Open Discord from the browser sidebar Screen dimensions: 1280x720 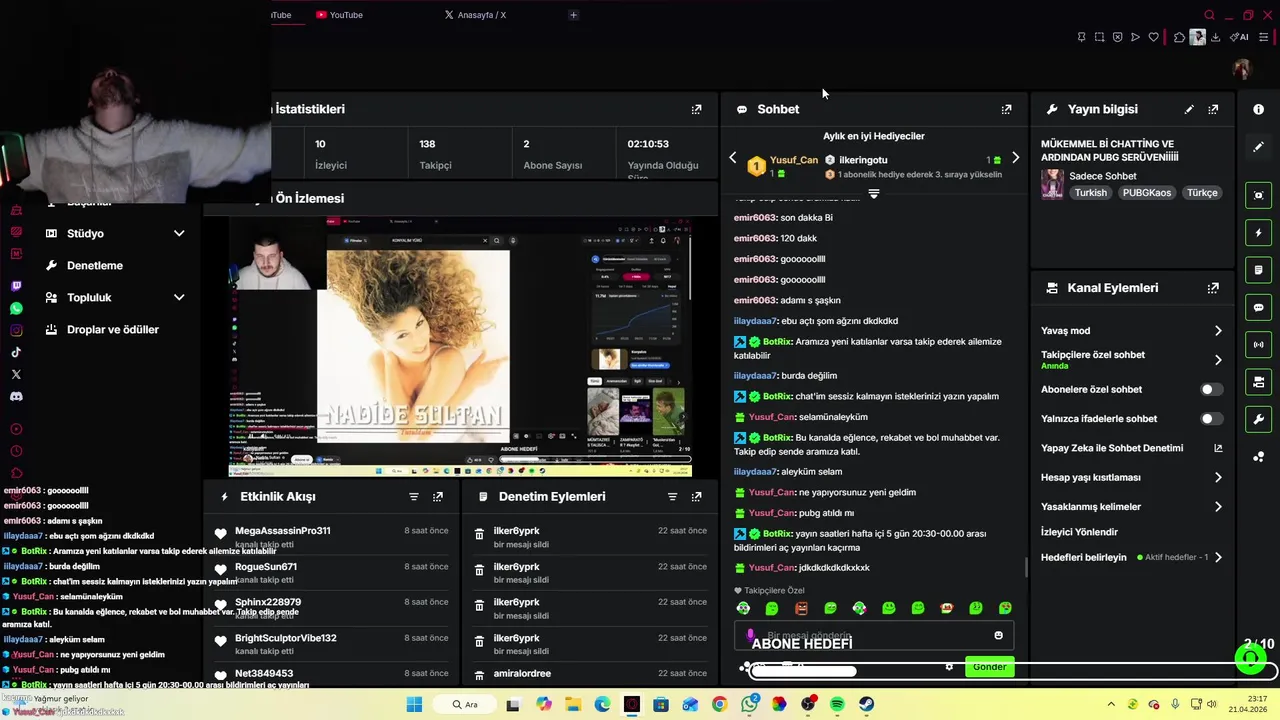click(16, 396)
